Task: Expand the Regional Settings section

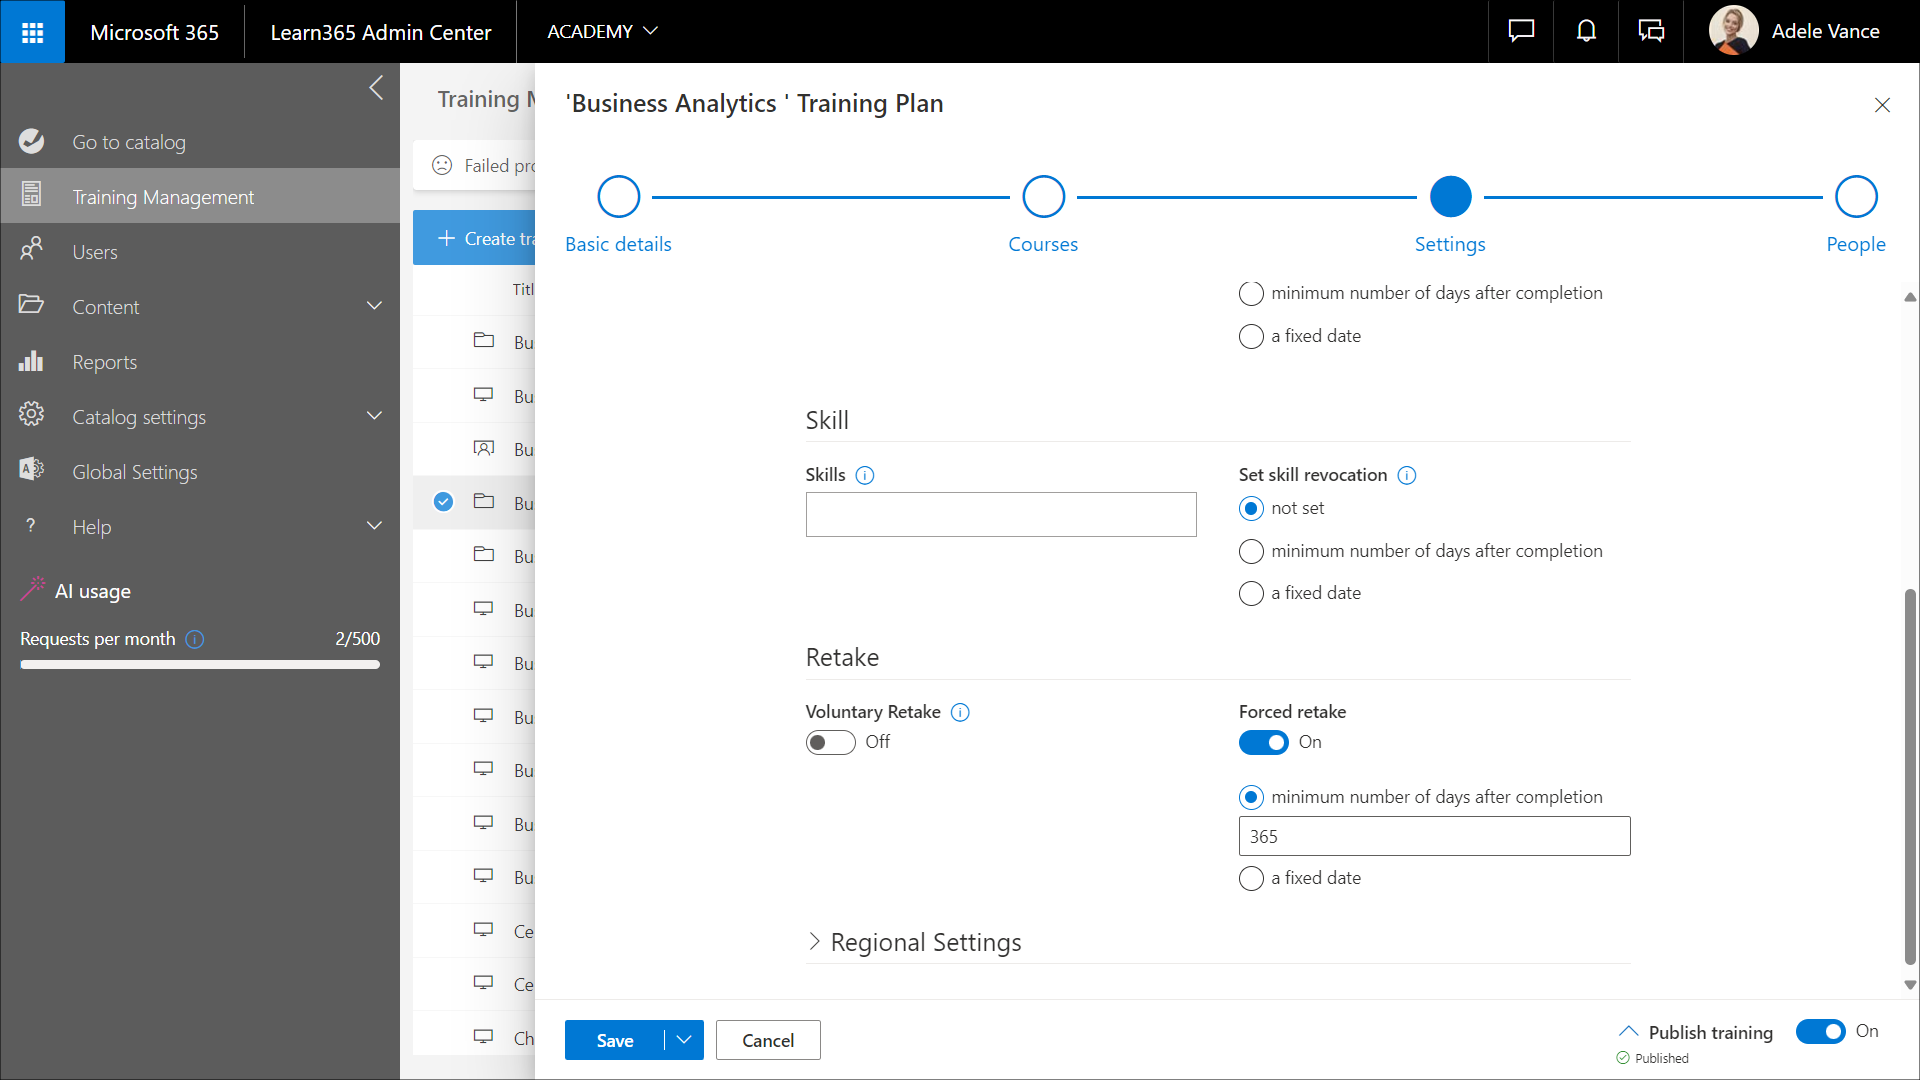Action: coord(814,942)
